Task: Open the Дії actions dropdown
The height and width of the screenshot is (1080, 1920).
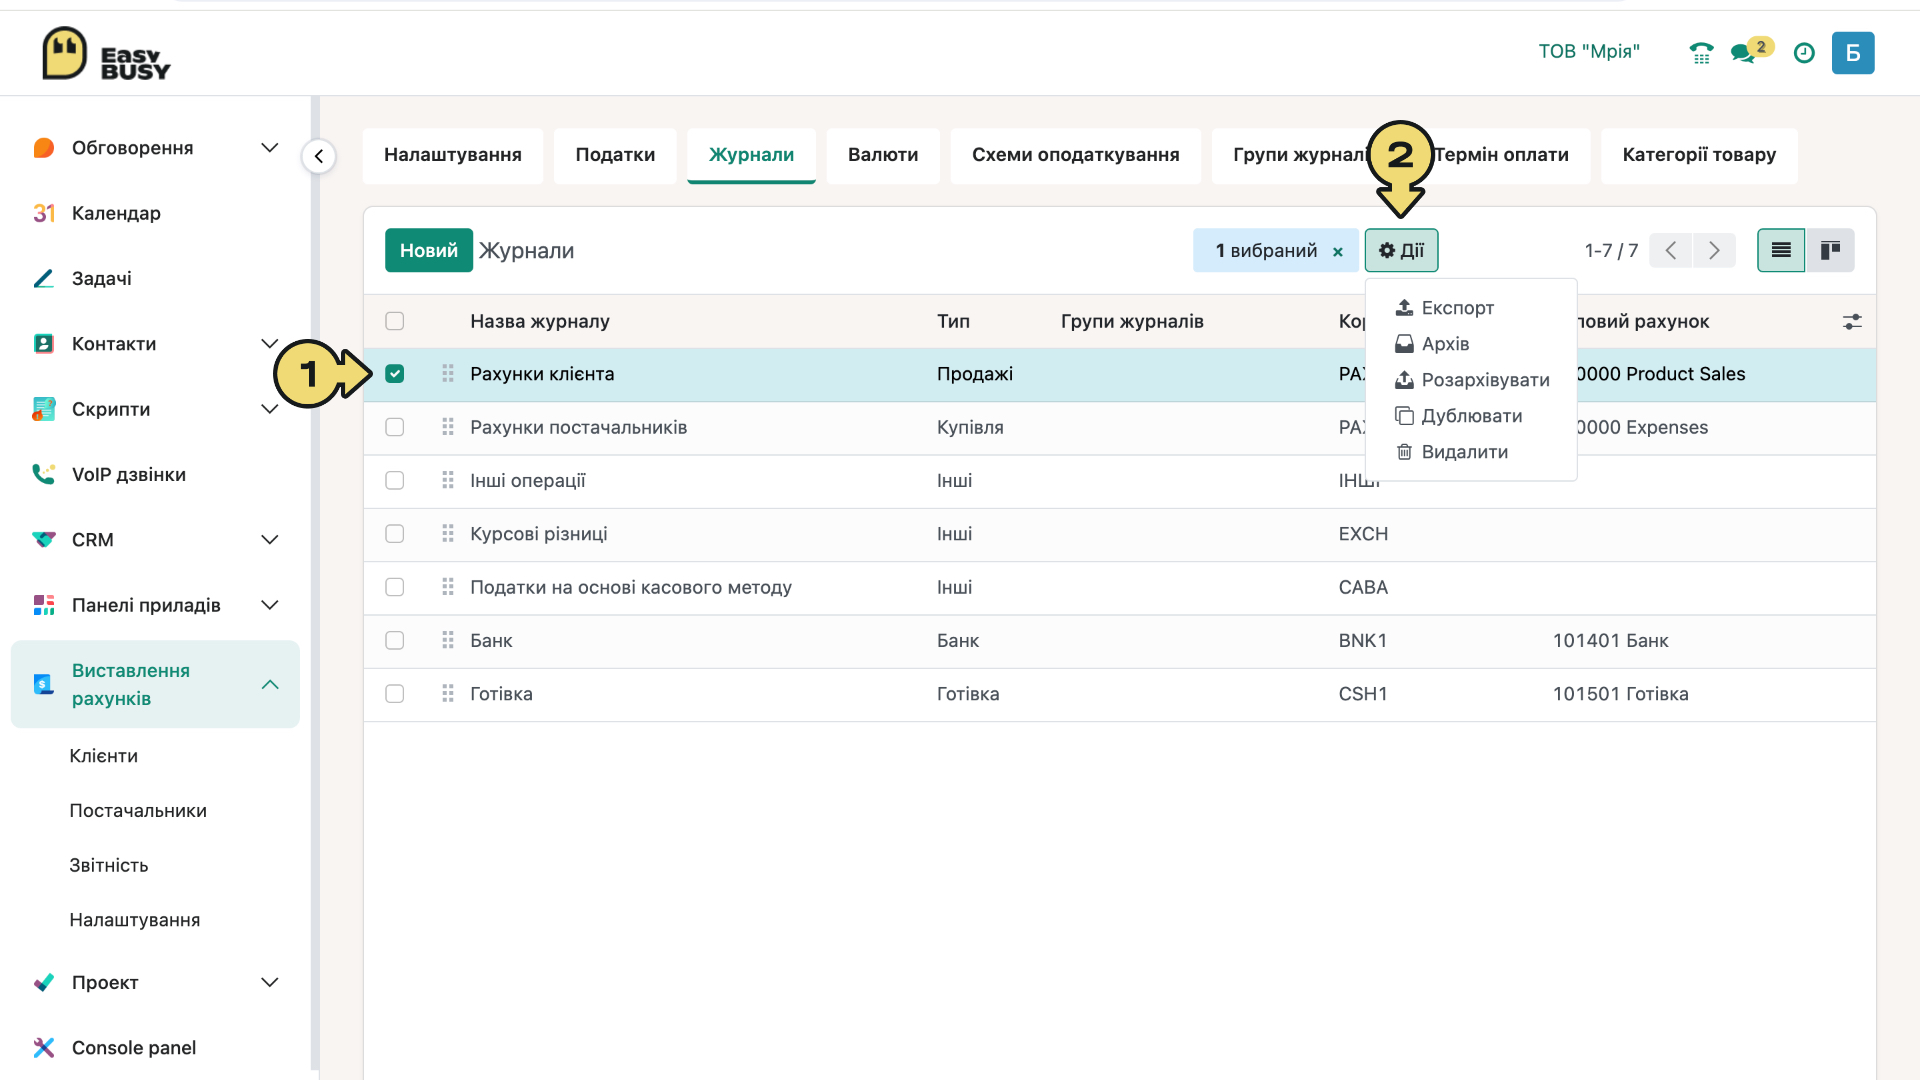Action: (1401, 250)
